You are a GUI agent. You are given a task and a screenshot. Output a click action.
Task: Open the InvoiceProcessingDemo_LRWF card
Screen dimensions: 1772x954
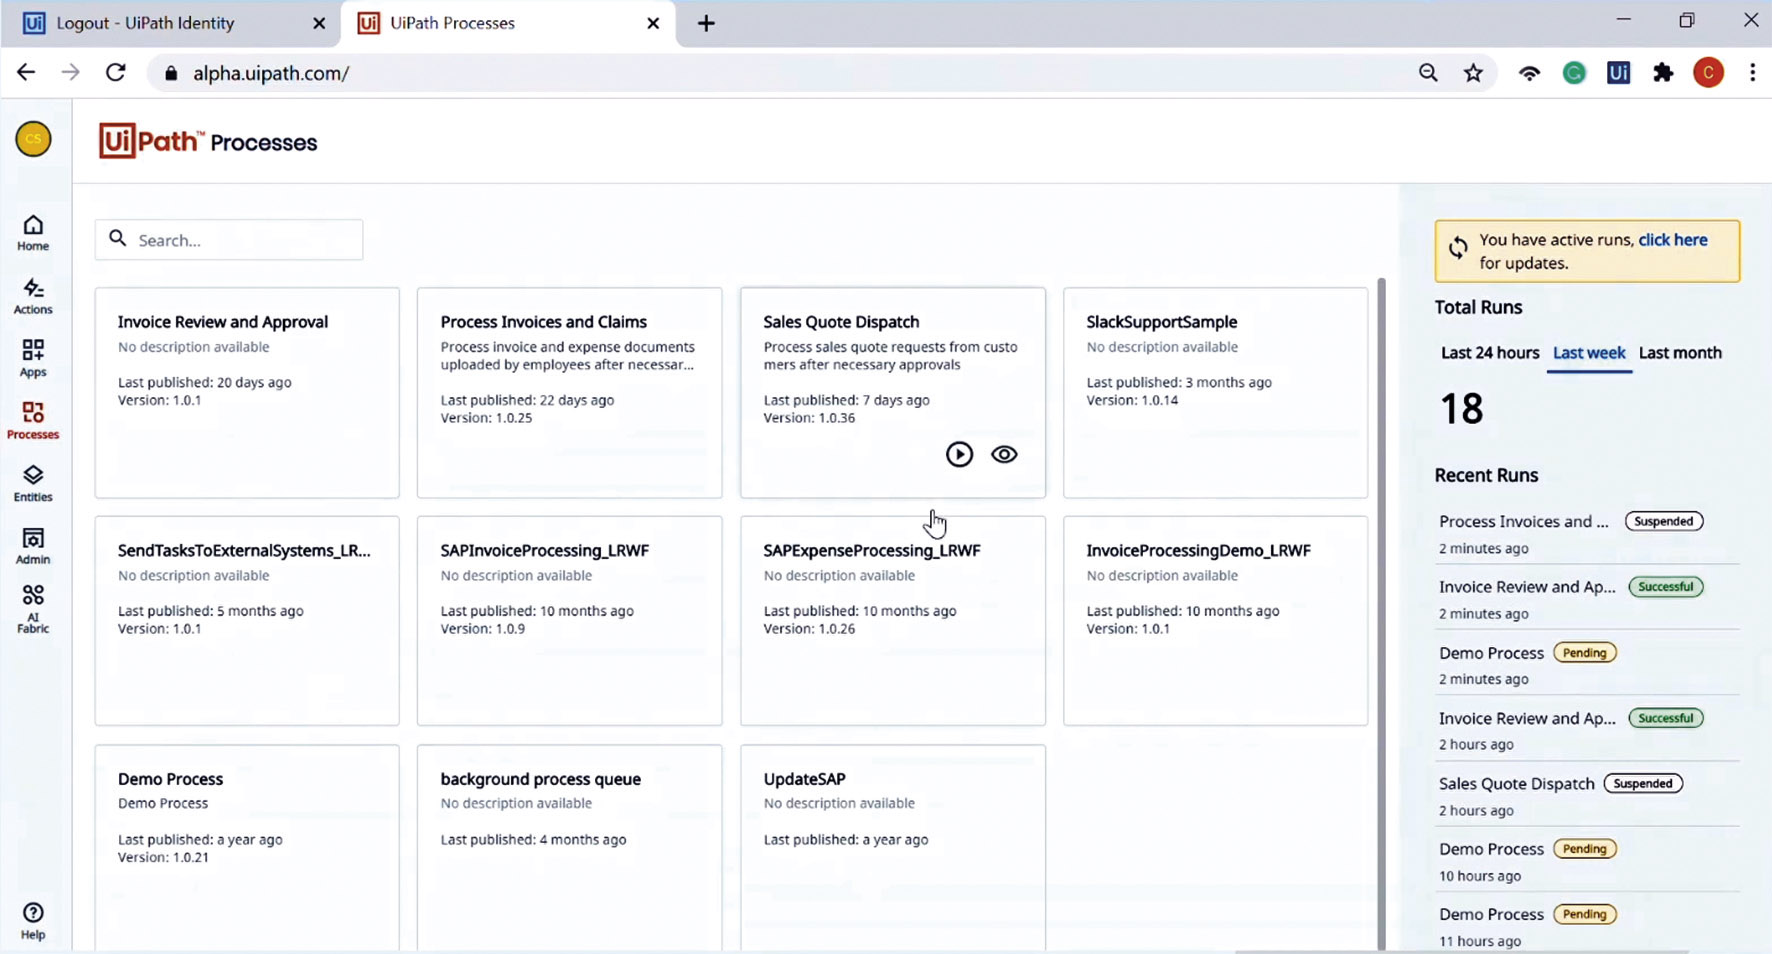tap(1215, 621)
